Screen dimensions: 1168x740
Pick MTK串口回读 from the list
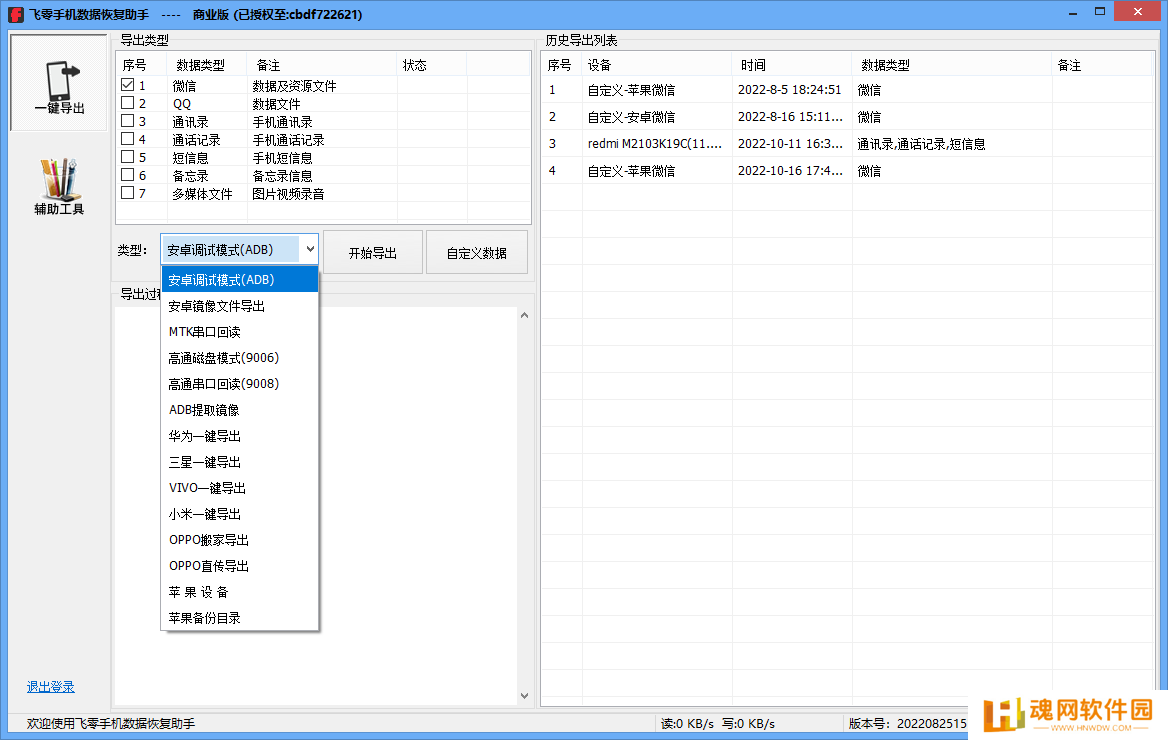click(x=240, y=332)
